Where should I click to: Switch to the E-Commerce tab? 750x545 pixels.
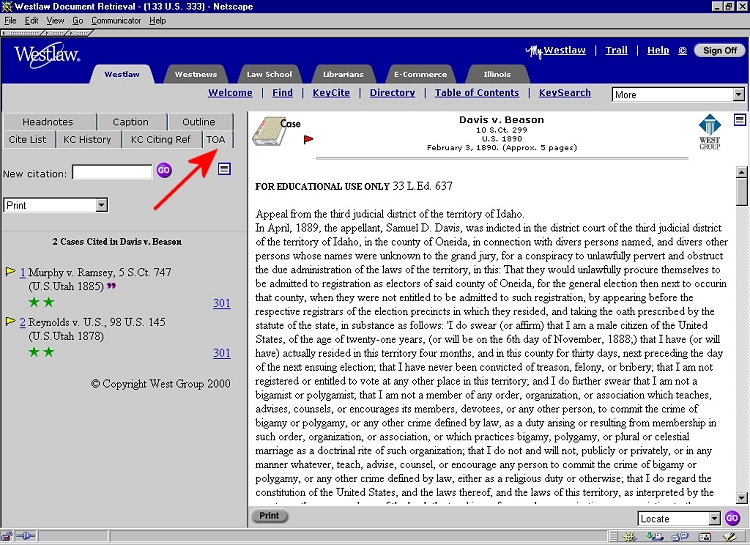coord(420,74)
